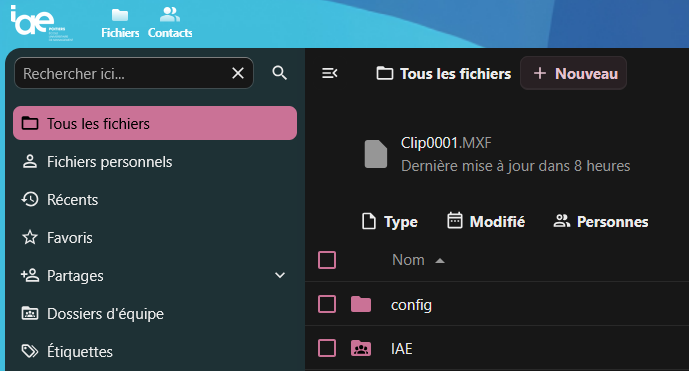This screenshot has width=689, height=371.
Task: Check the IAE folder checkbox
Action: pos(327,348)
